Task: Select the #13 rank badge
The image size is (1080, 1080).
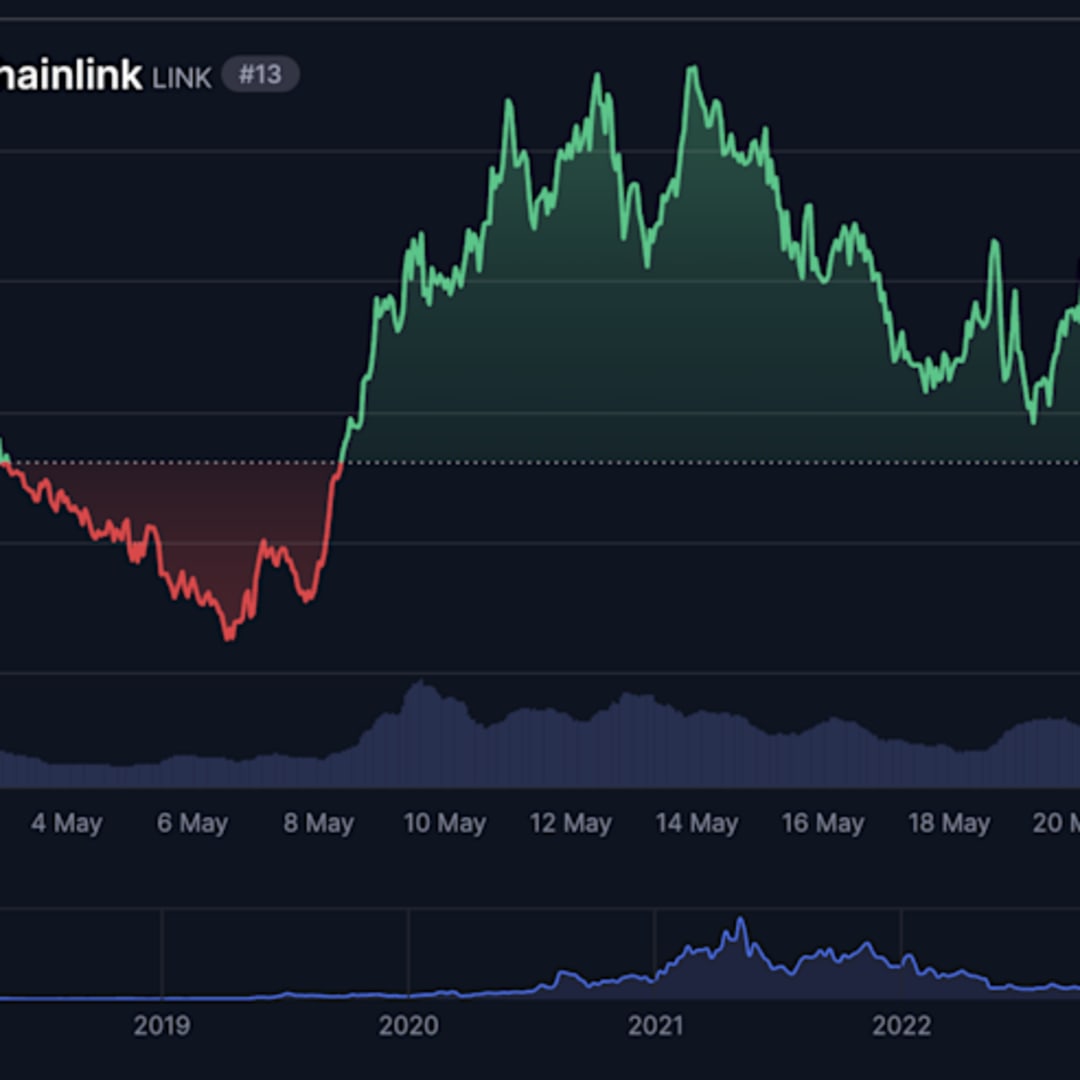Action: click(262, 73)
